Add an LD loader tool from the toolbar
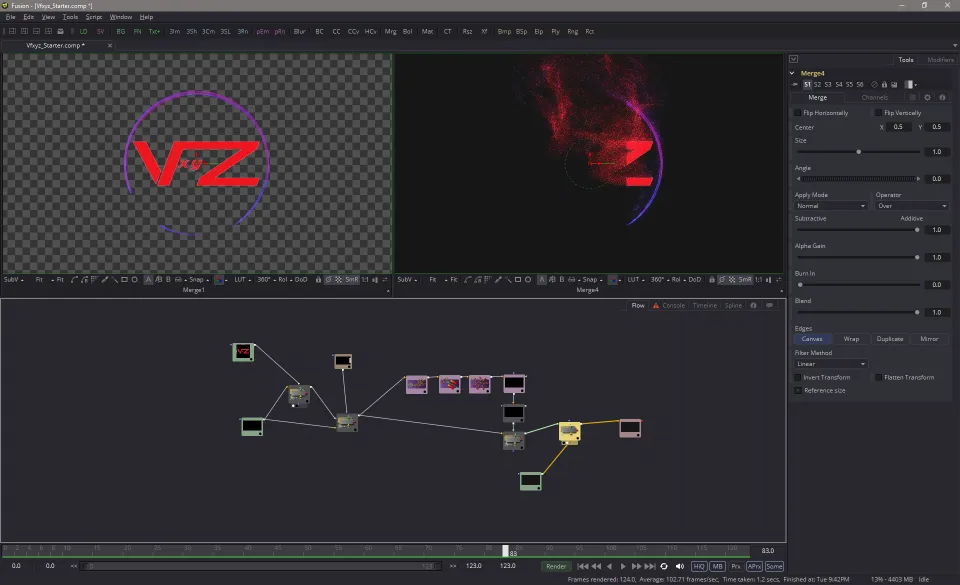Image resolution: width=960 pixels, height=585 pixels. 83,31
